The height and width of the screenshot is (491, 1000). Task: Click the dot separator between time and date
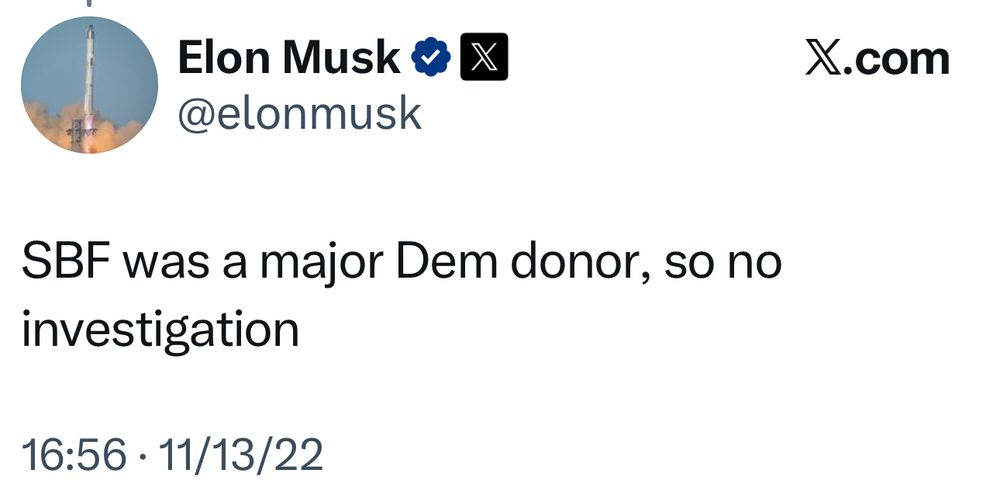tap(142, 456)
